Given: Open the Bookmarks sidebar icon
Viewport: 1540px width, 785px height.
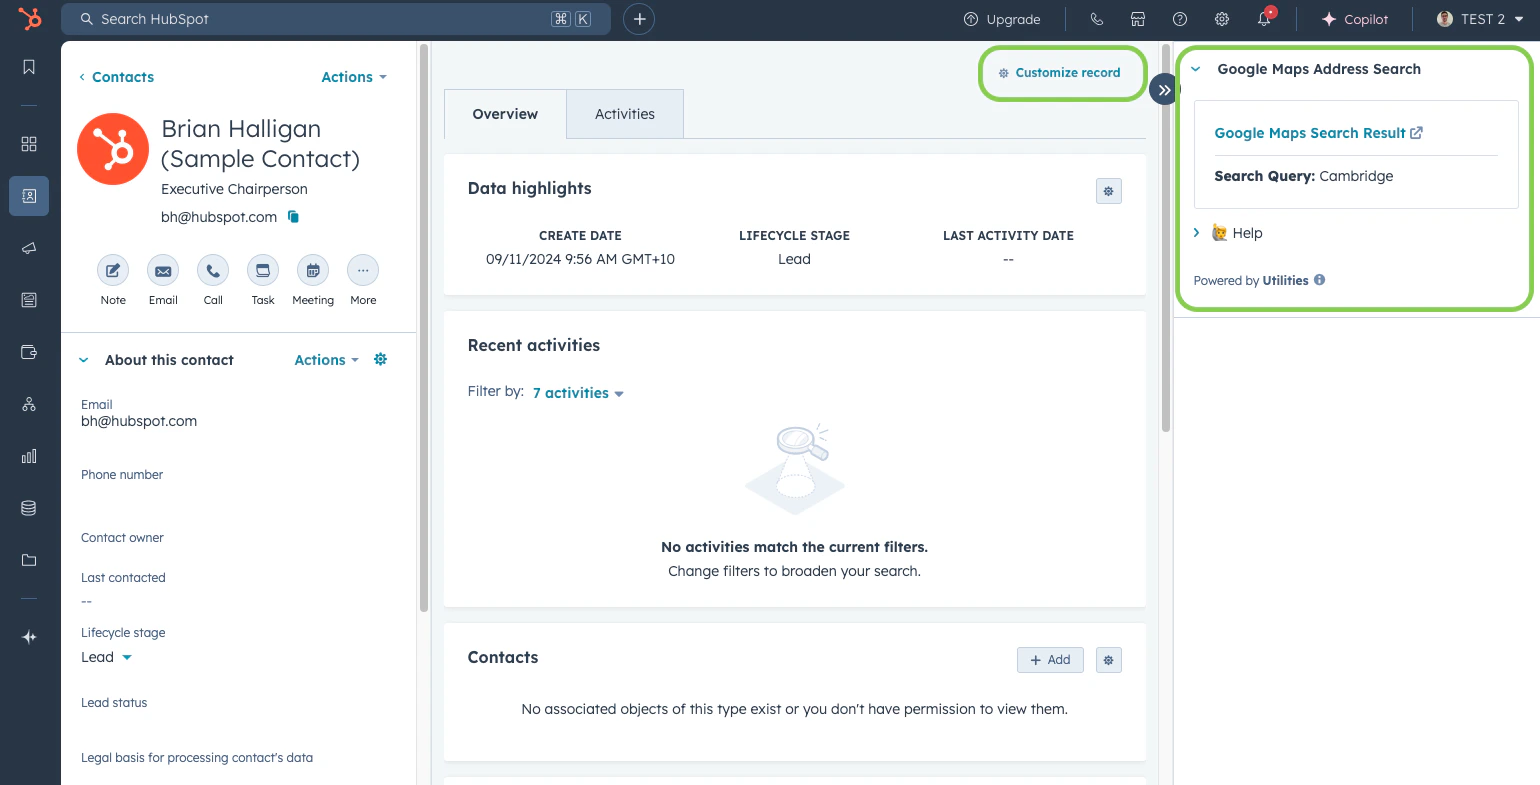Looking at the screenshot, I should [29, 67].
